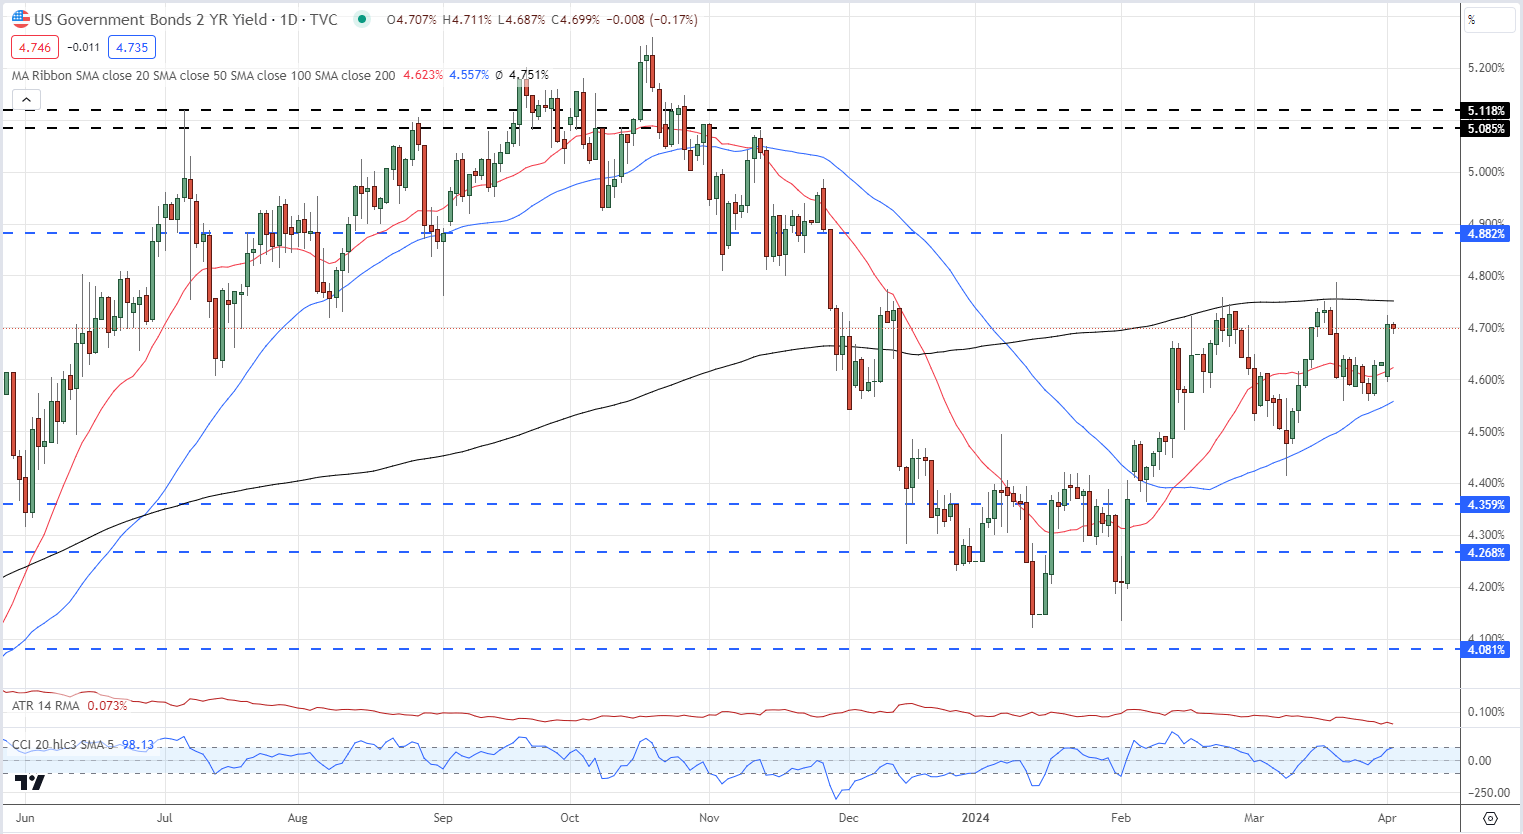The height and width of the screenshot is (834, 1523).
Task: Click the 0.00 CCI pane axis label
Action: click(x=1479, y=761)
